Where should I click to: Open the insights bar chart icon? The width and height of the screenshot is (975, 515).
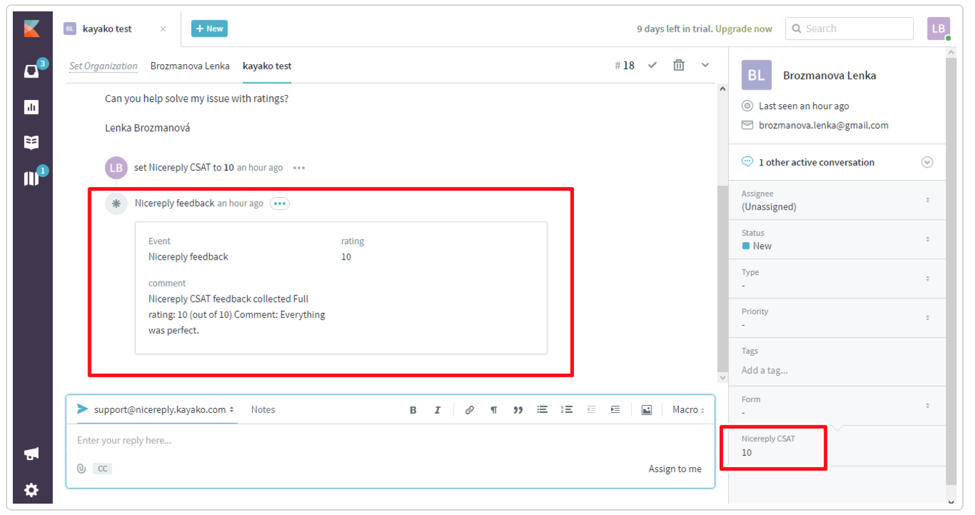[32, 107]
